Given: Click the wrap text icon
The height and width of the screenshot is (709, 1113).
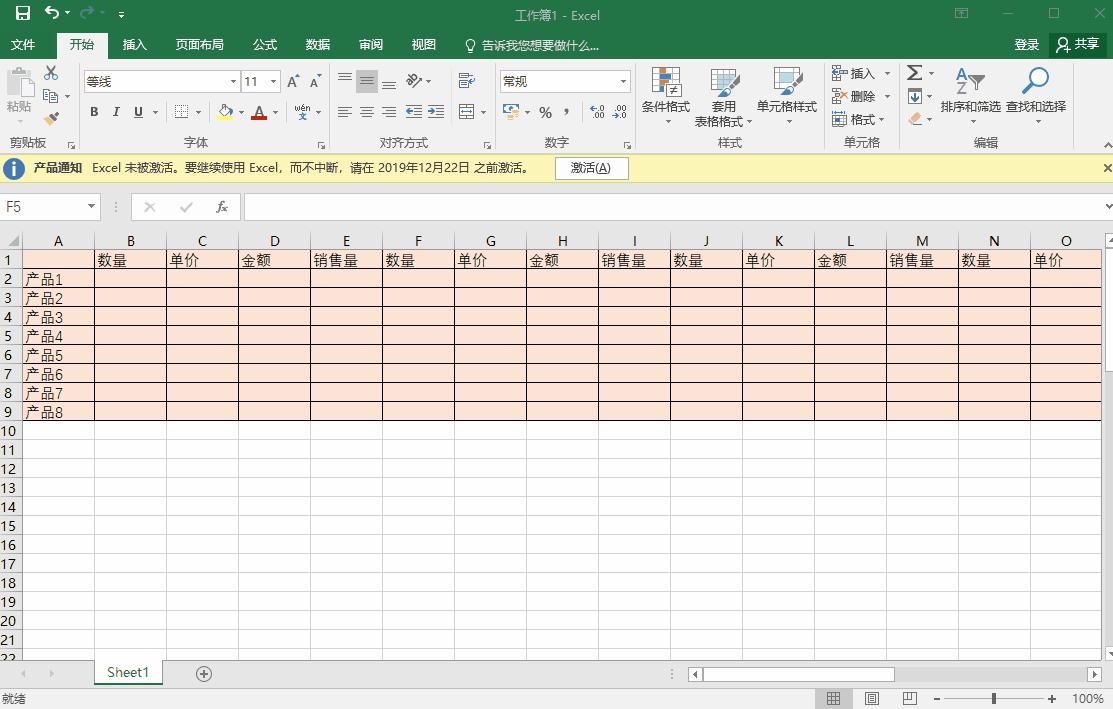Looking at the screenshot, I should [466, 80].
